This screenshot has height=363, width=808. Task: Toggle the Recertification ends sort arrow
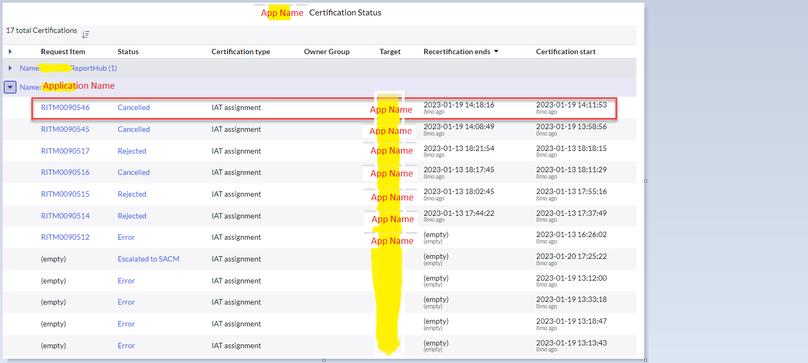tap(496, 52)
